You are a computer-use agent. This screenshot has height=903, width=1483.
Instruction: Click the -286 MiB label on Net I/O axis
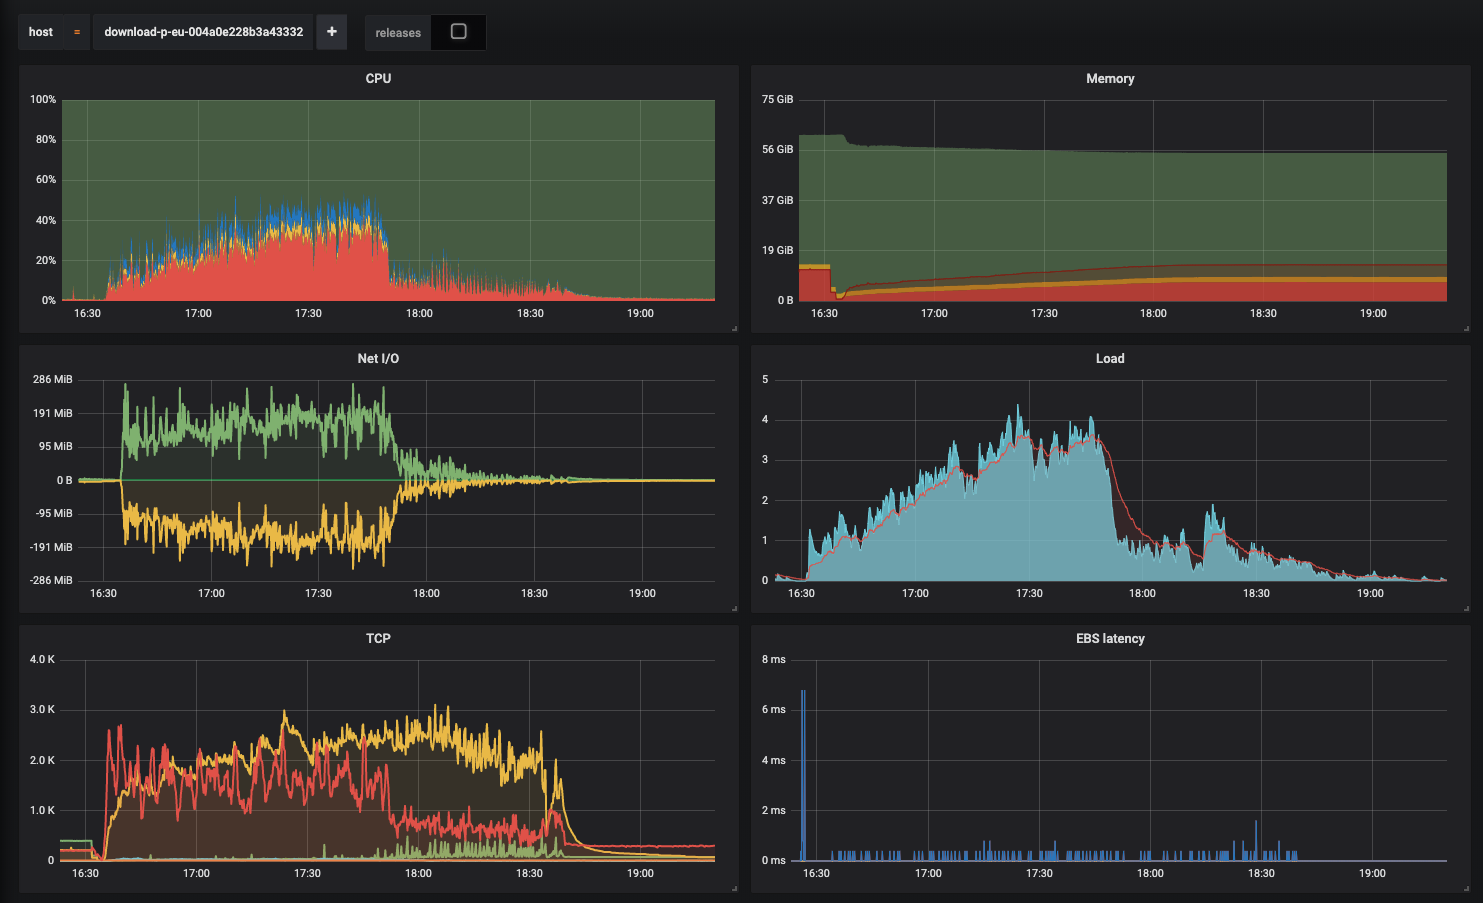[50, 580]
